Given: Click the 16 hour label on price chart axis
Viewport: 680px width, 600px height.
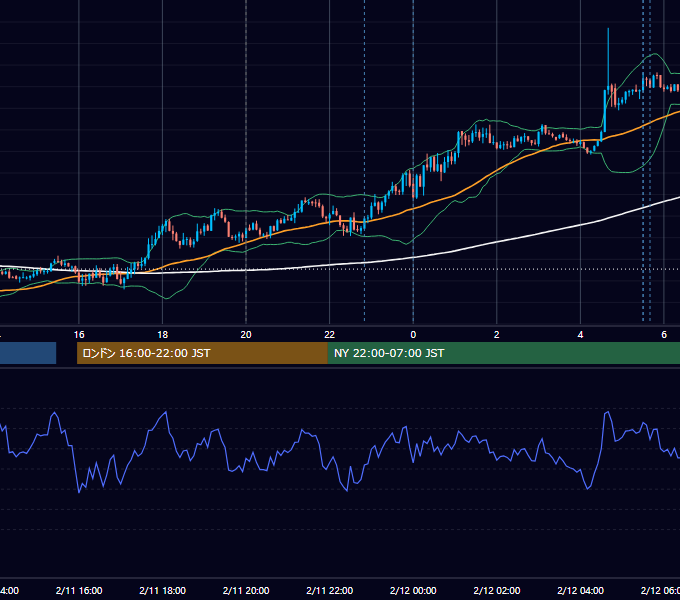Looking at the screenshot, I should click(x=79, y=335).
